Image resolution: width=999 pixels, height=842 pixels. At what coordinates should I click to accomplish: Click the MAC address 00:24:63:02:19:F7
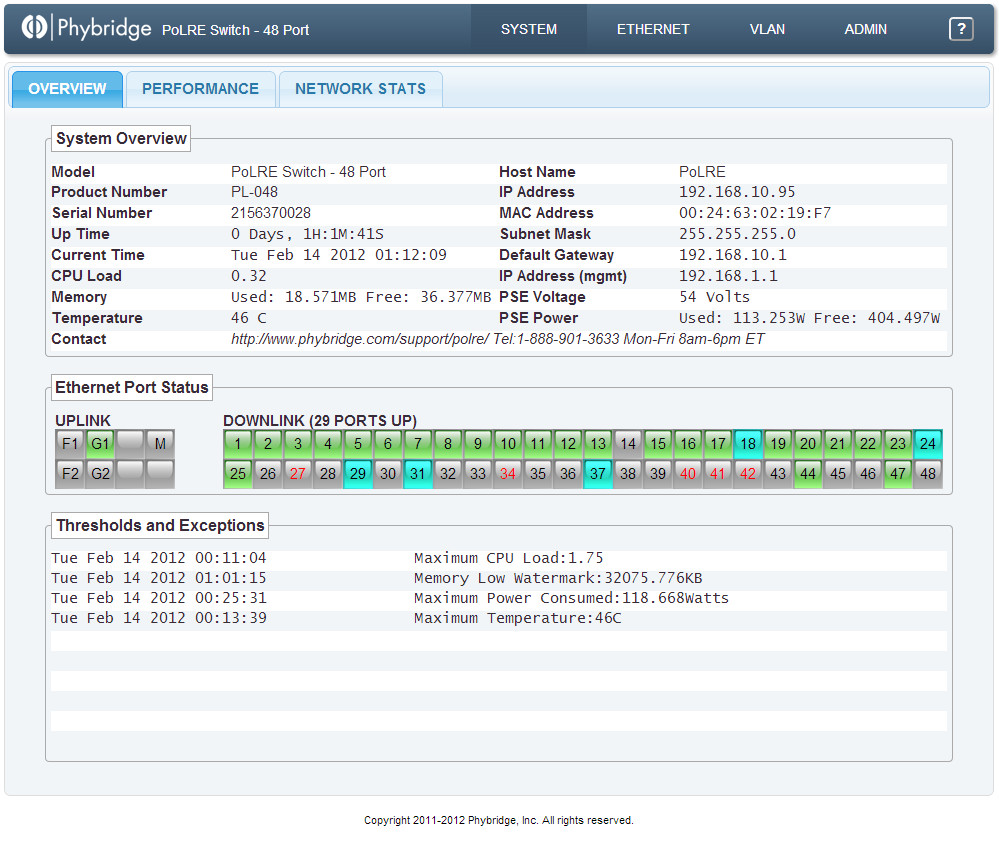point(755,213)
